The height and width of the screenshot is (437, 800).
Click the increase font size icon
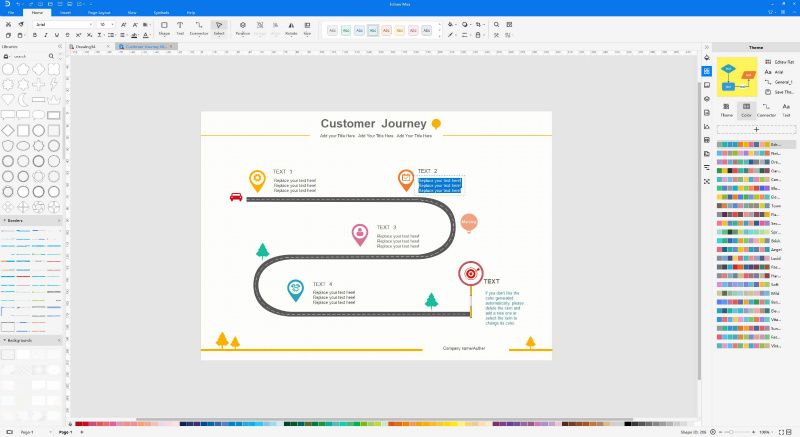pos(123,24)
